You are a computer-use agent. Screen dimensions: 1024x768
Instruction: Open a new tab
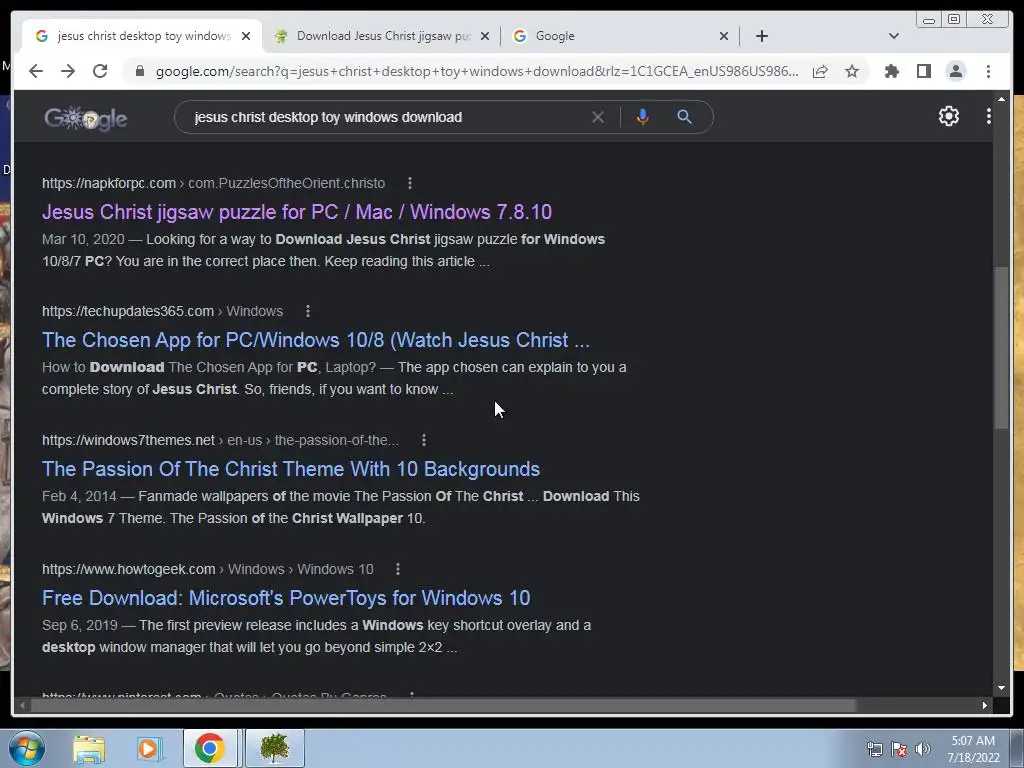click(761, 36)
